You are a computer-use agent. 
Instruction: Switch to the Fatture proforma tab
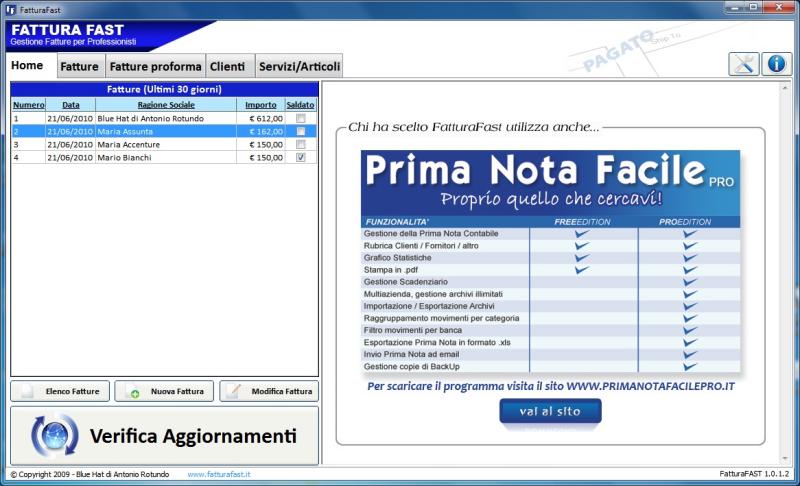point(155,67)
